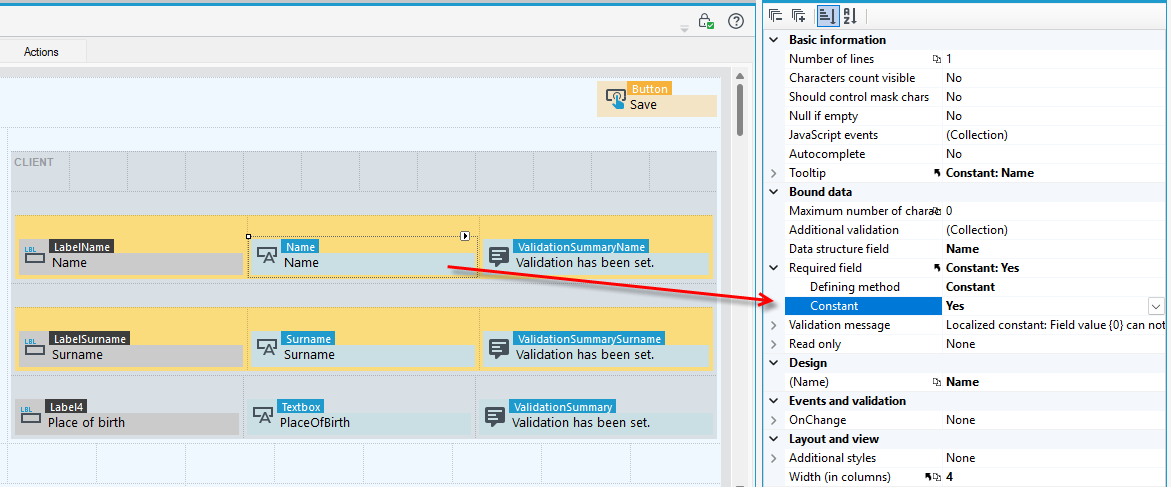The image size is (1171, 487).
Task: Click the Name textbox icon
Action: [267, 255]
